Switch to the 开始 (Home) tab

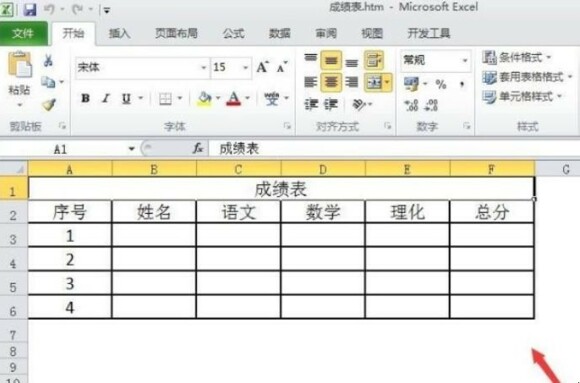pyautogui.click(x=73, y=34)
